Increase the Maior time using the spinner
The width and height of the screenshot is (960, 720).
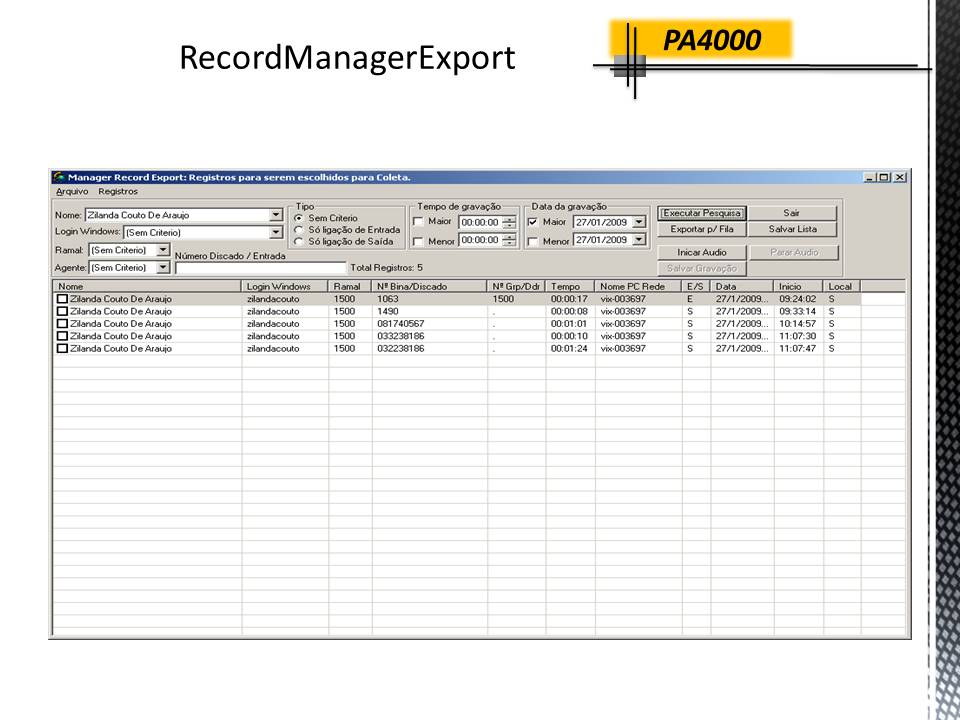508,219
